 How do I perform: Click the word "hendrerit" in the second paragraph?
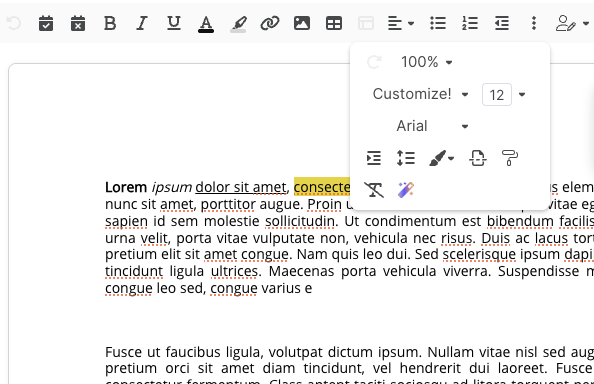pyautogui.click(x=431, y=368)
